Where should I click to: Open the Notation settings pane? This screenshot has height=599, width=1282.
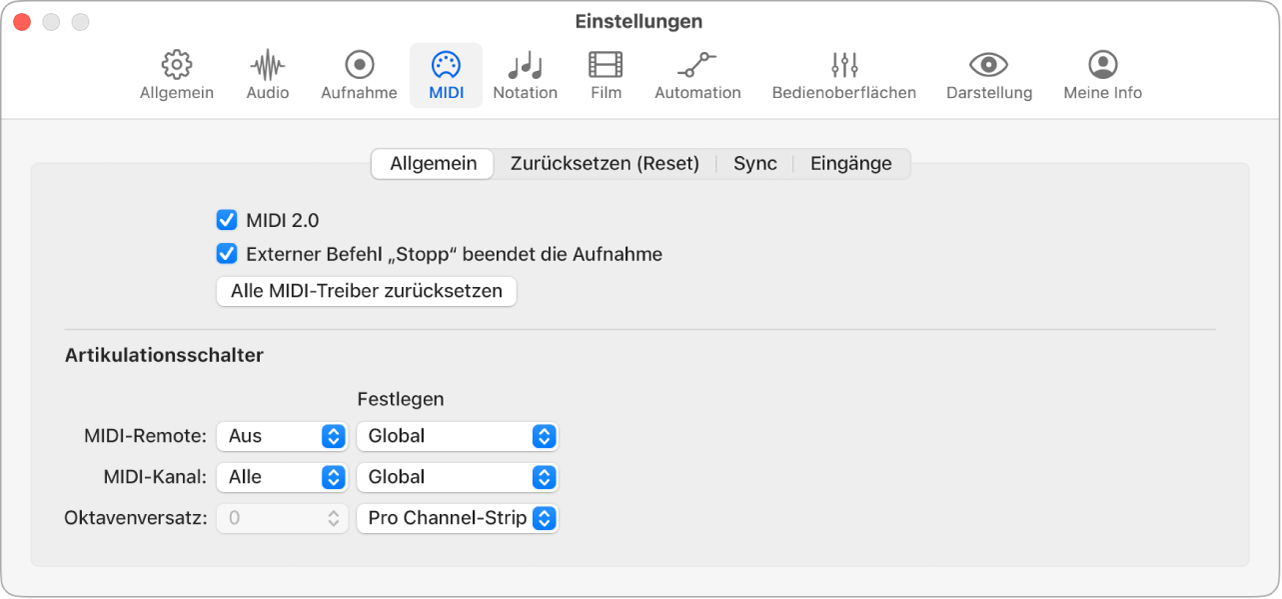(525, 75)
